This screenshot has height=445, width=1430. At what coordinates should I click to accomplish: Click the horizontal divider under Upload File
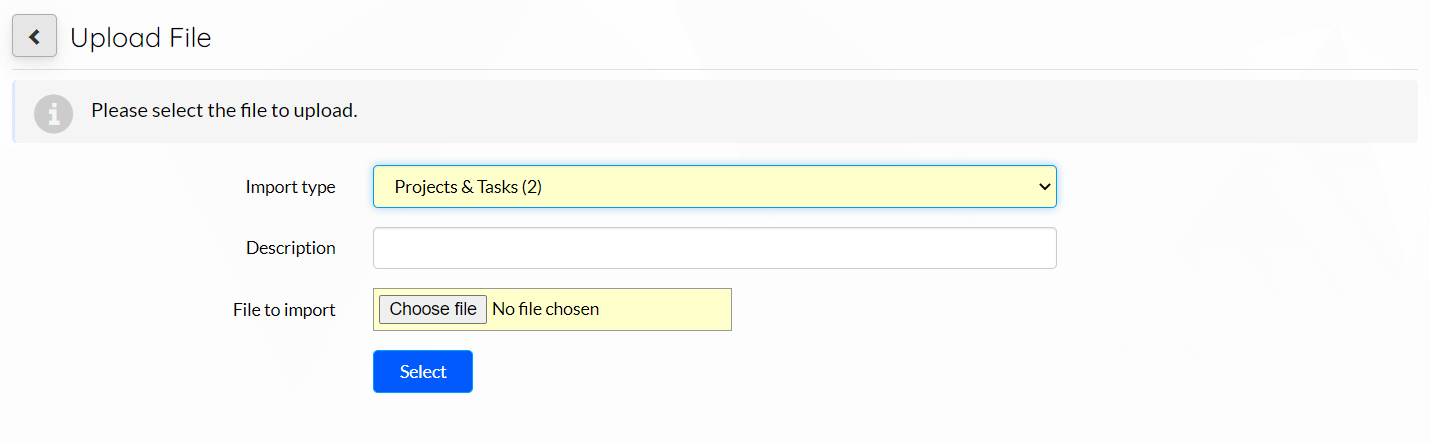point(715,69)
